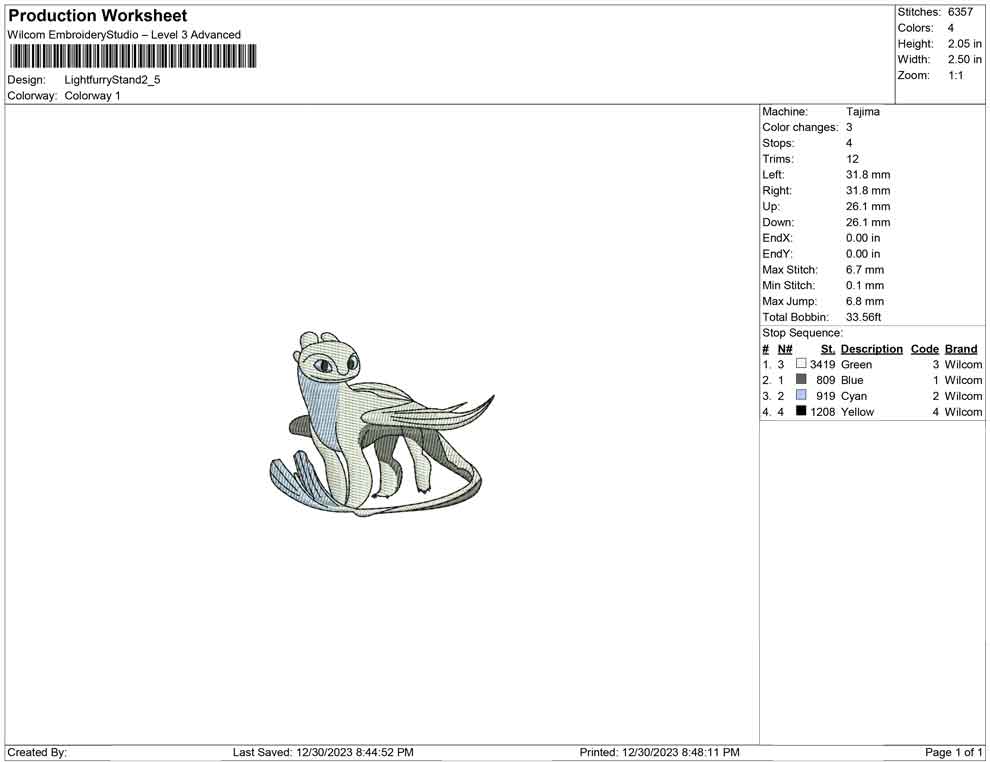
Task: Click the Machine value Tajima
Action: point(862,111)
